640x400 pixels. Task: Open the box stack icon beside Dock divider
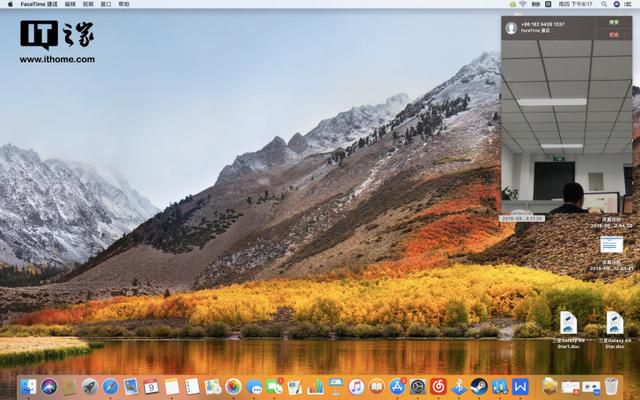click(x=550, y=387)
